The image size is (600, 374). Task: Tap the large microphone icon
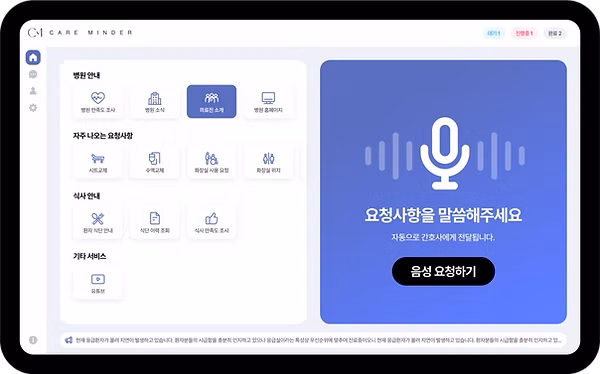(x=445, y=154)
